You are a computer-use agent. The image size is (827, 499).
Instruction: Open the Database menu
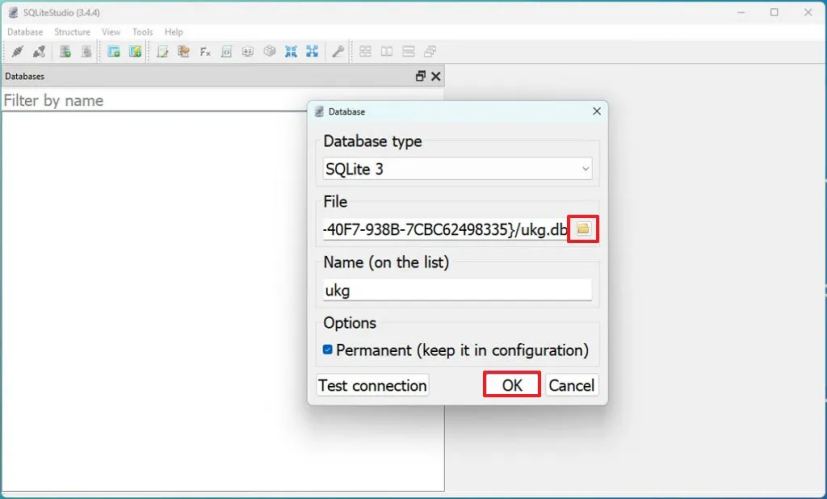(25, 32)
